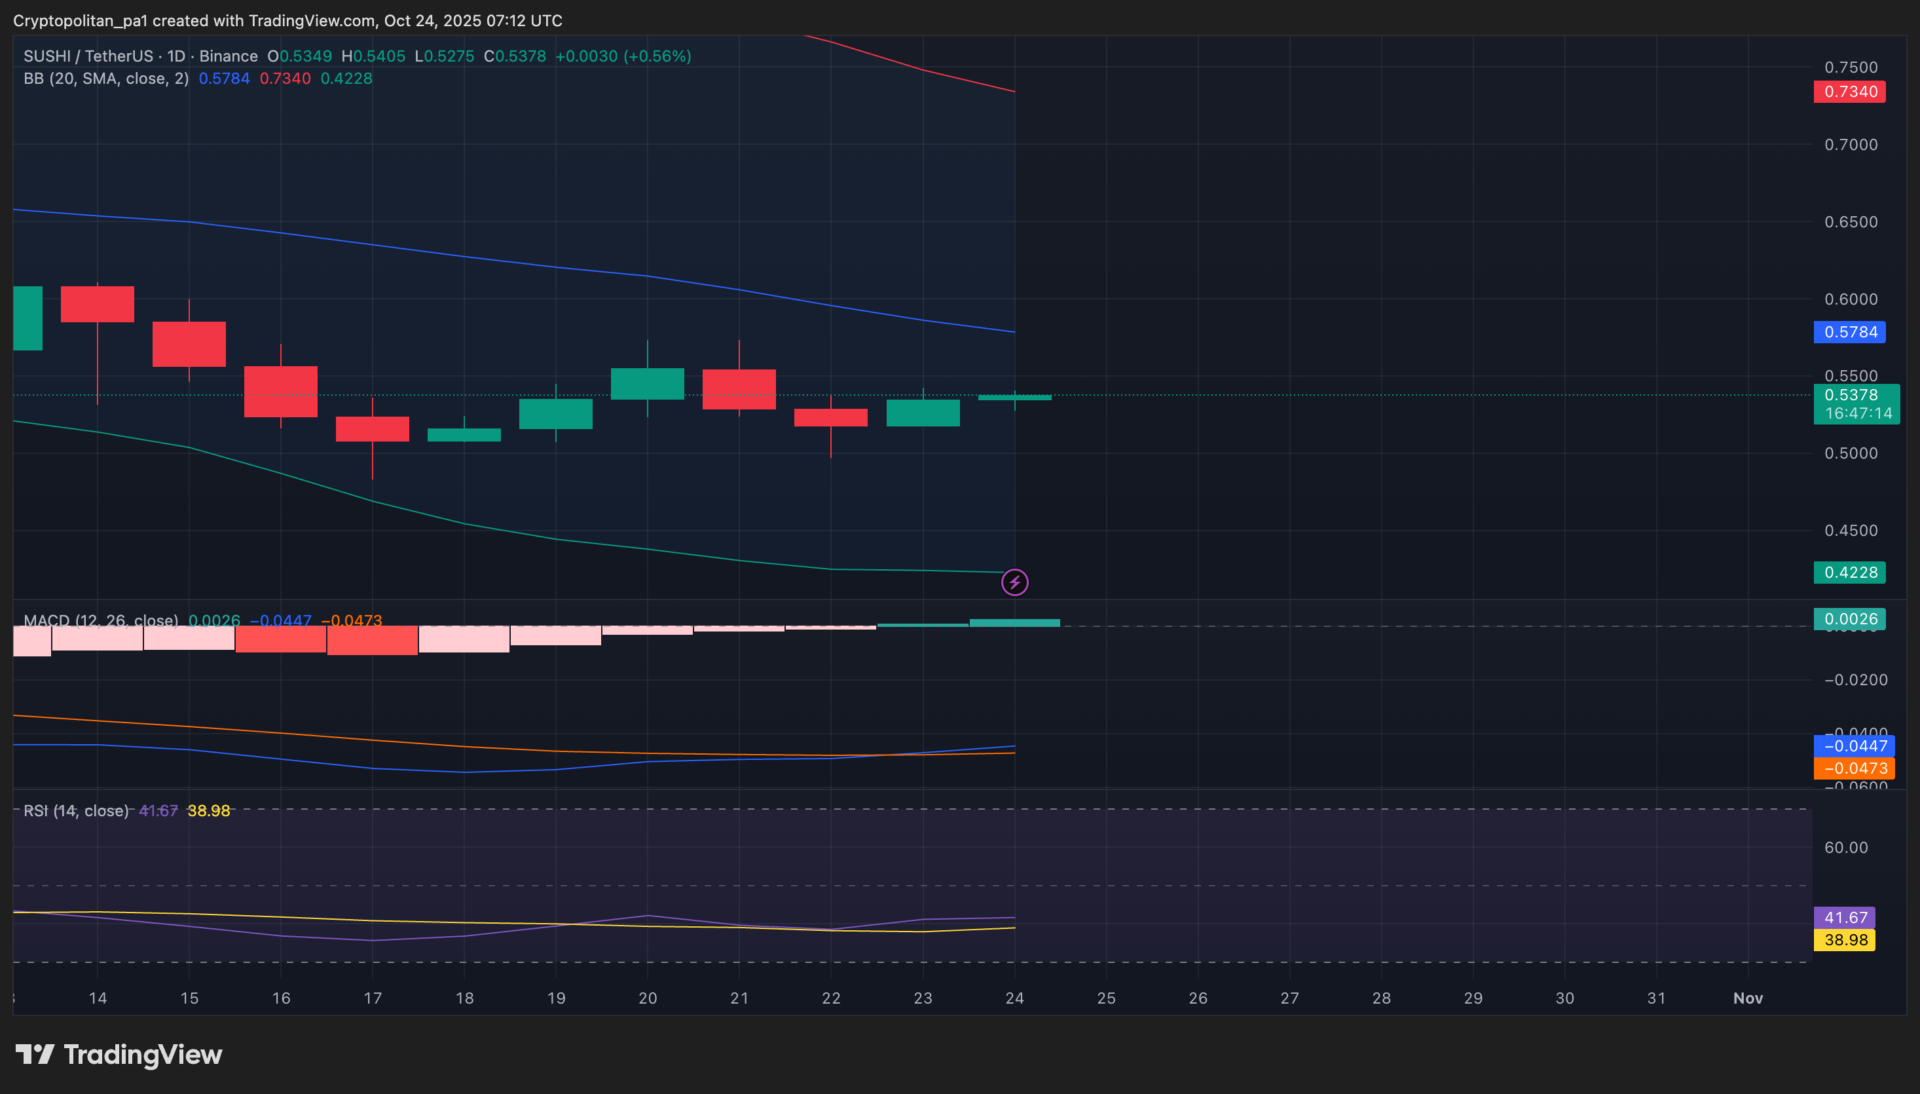
Task: Click the MACD (12, 26, close) indicator legend
Action: pyautogui.click(x=100, y=620)
